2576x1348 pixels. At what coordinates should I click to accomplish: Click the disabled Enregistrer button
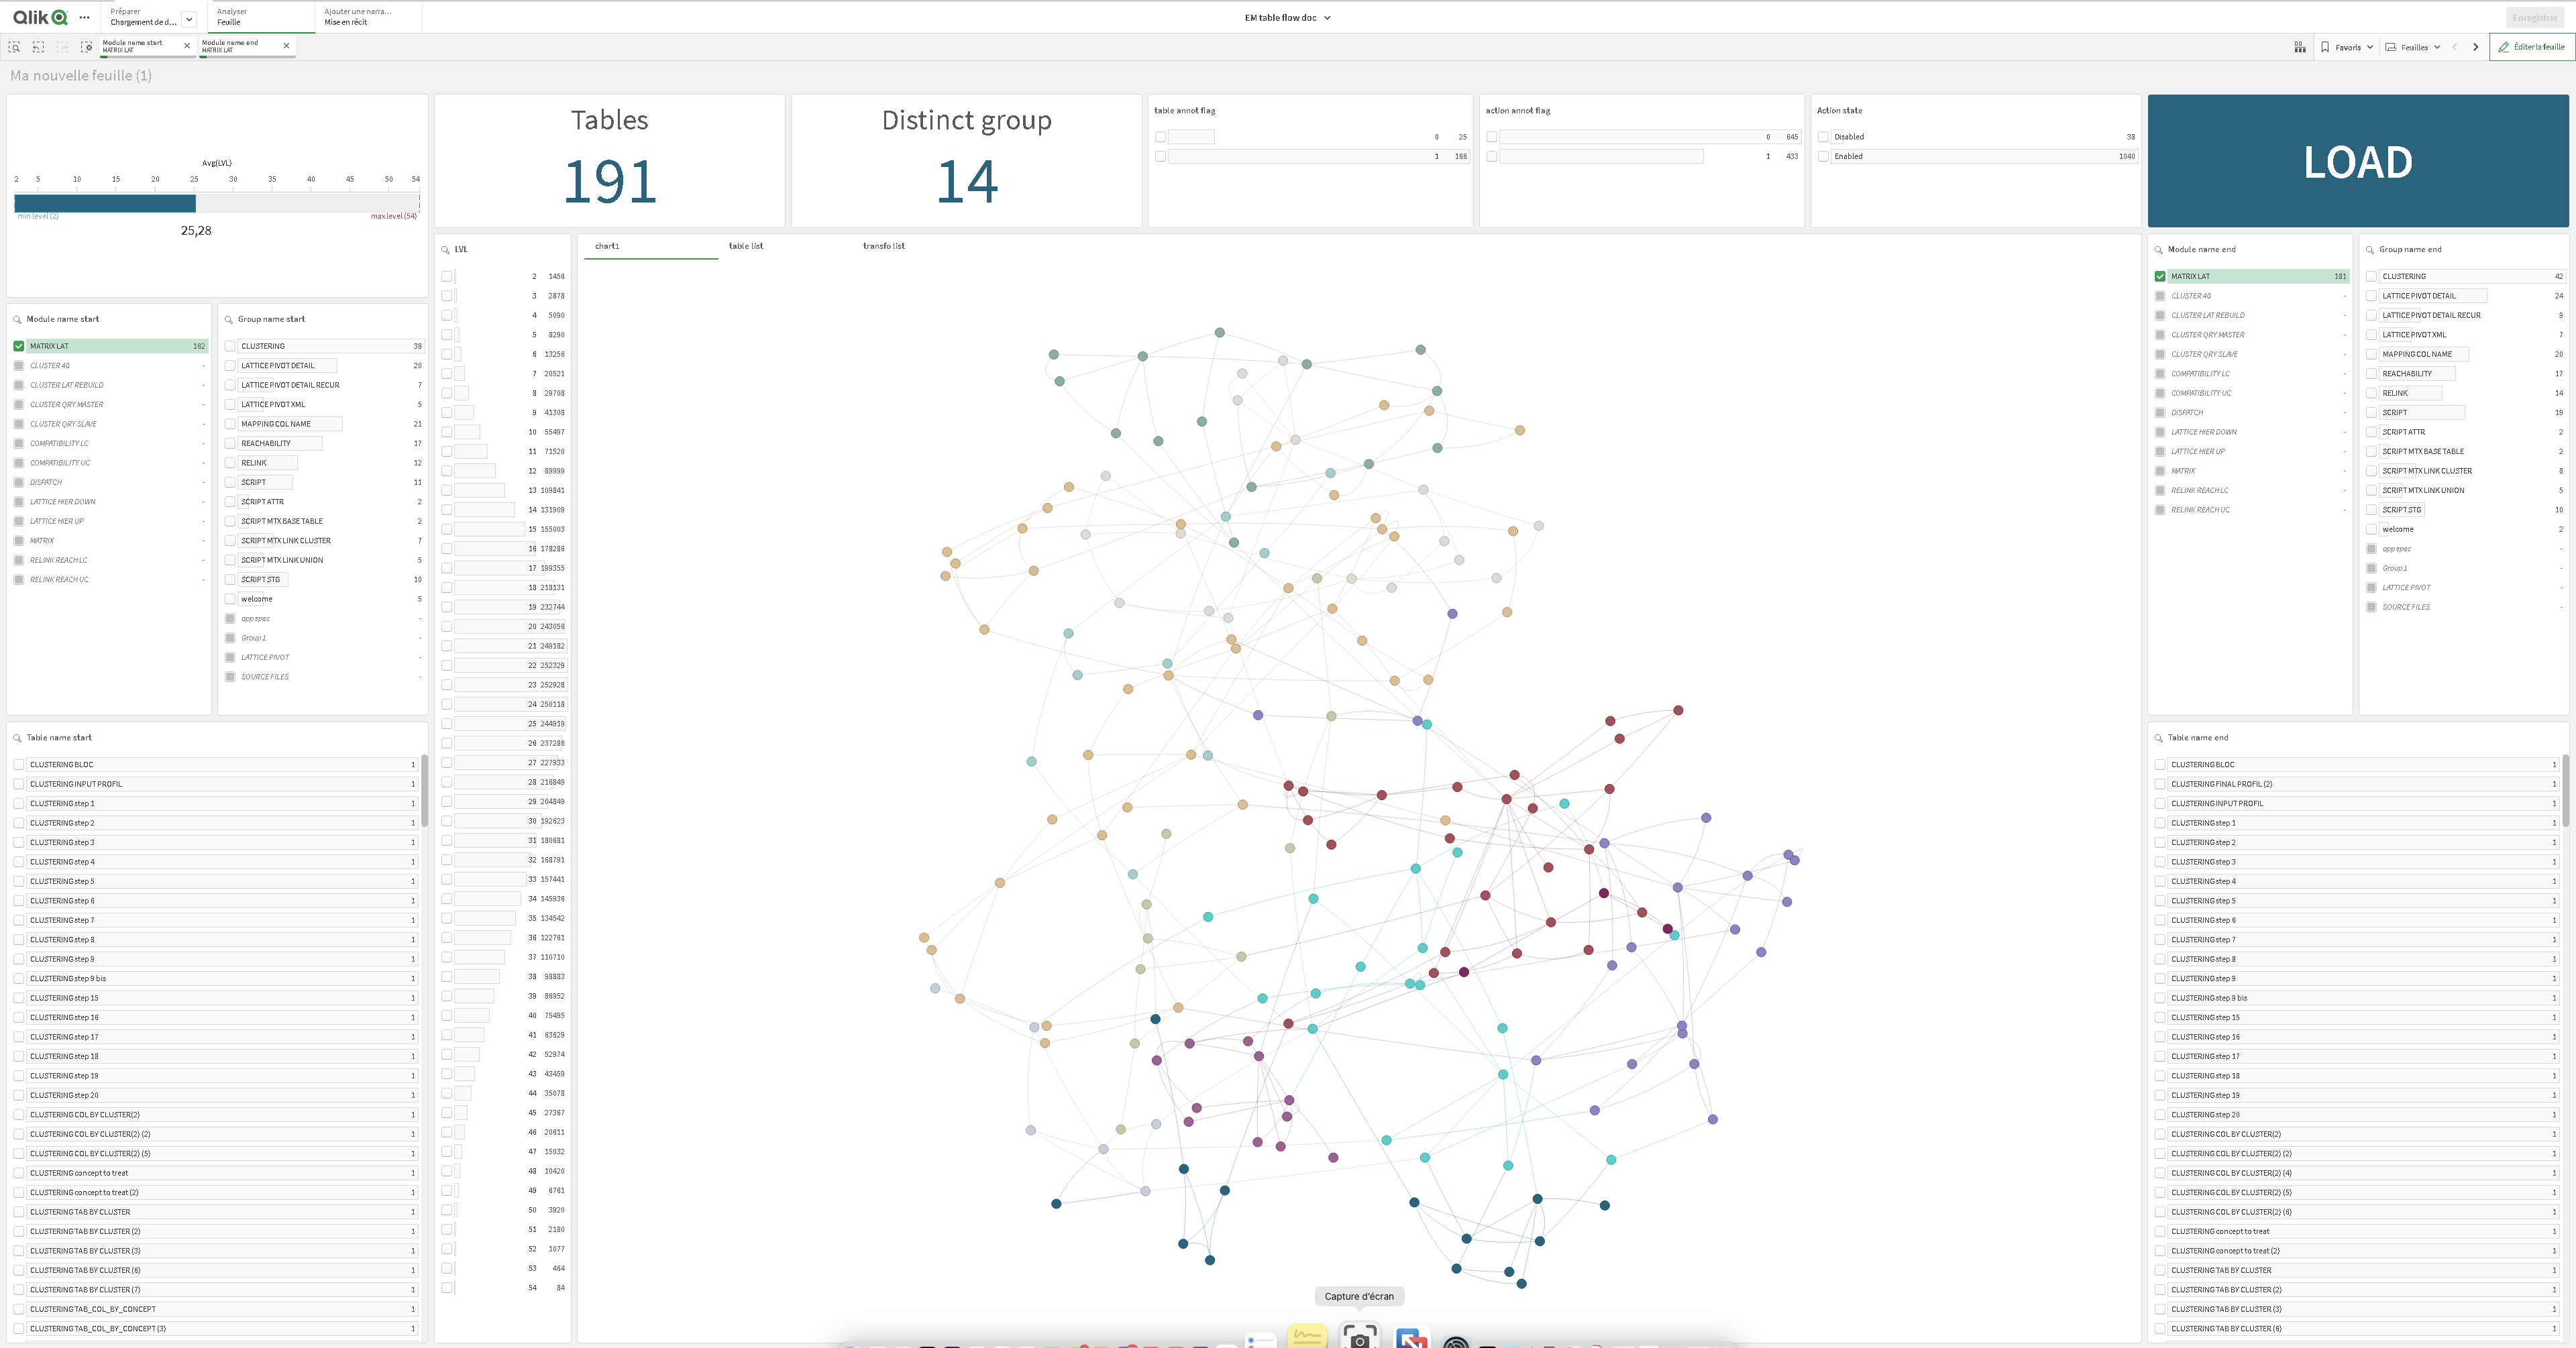tap(2535, 17)
